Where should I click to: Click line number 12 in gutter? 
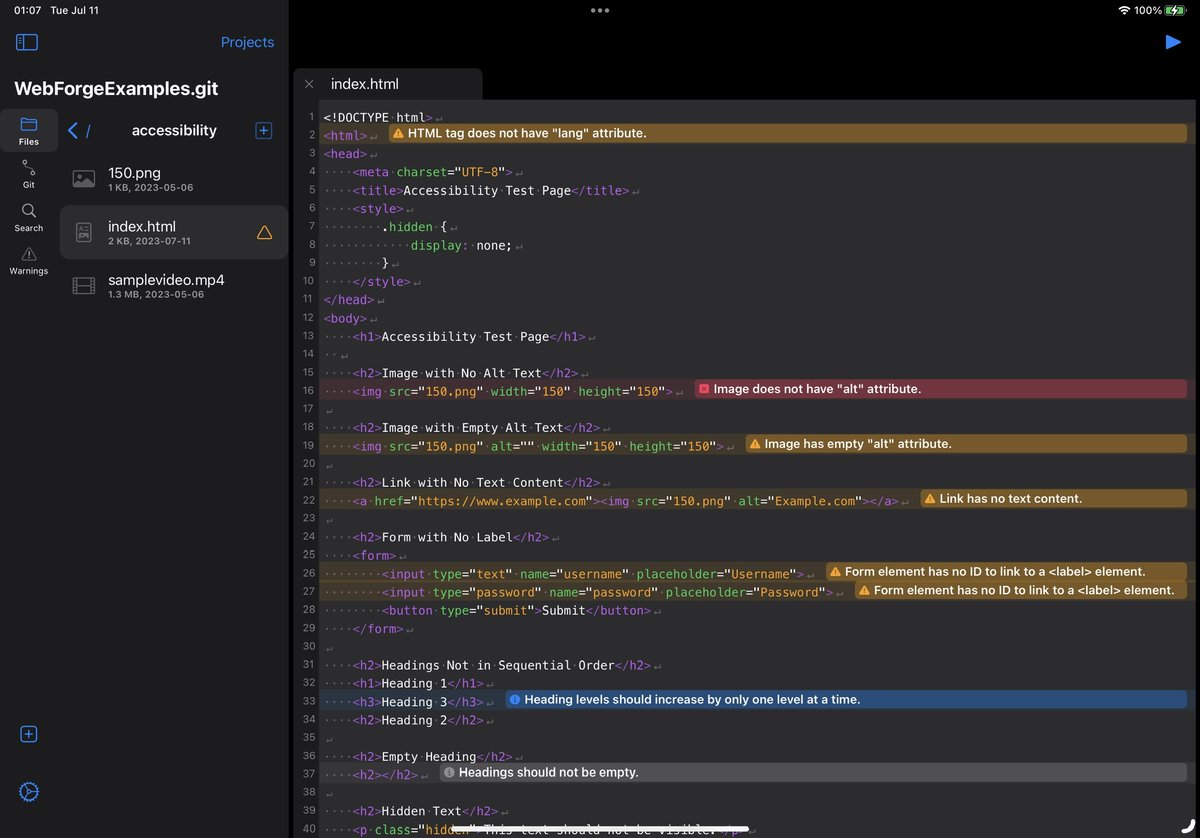pos(309,318)
